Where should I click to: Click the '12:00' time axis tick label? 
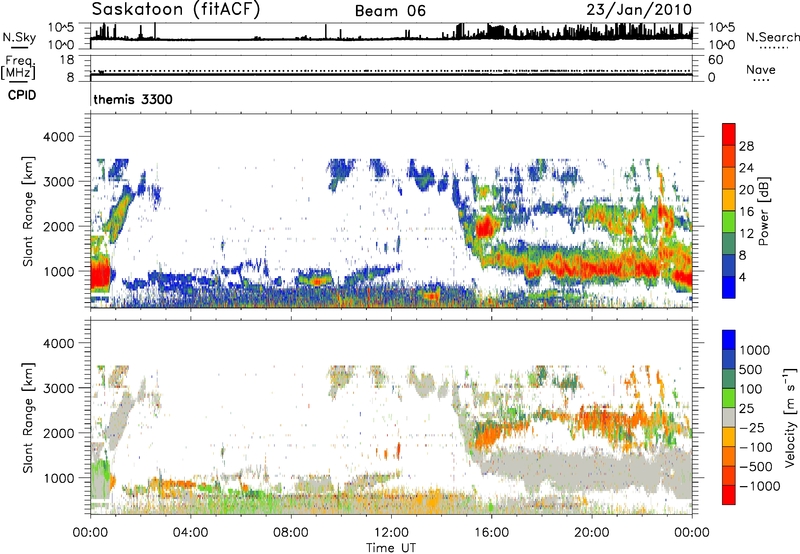(391, 533)
